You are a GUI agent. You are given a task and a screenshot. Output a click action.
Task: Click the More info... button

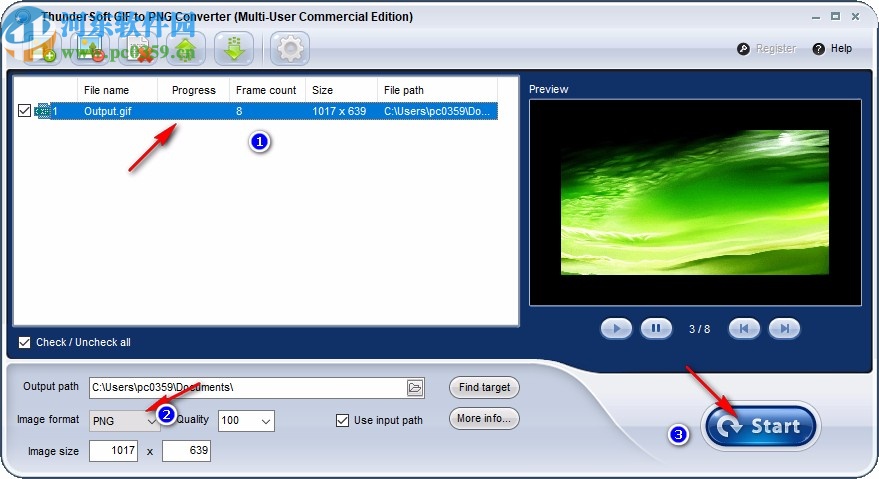484,418
